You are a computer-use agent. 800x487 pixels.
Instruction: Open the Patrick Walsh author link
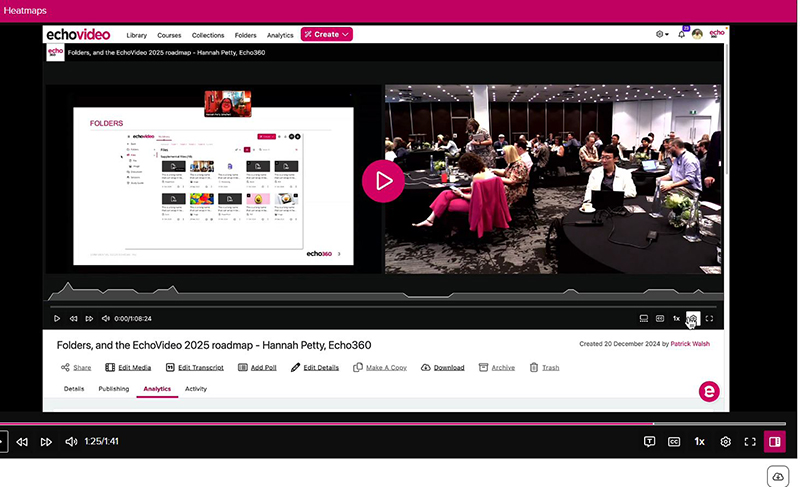[690, 344]
